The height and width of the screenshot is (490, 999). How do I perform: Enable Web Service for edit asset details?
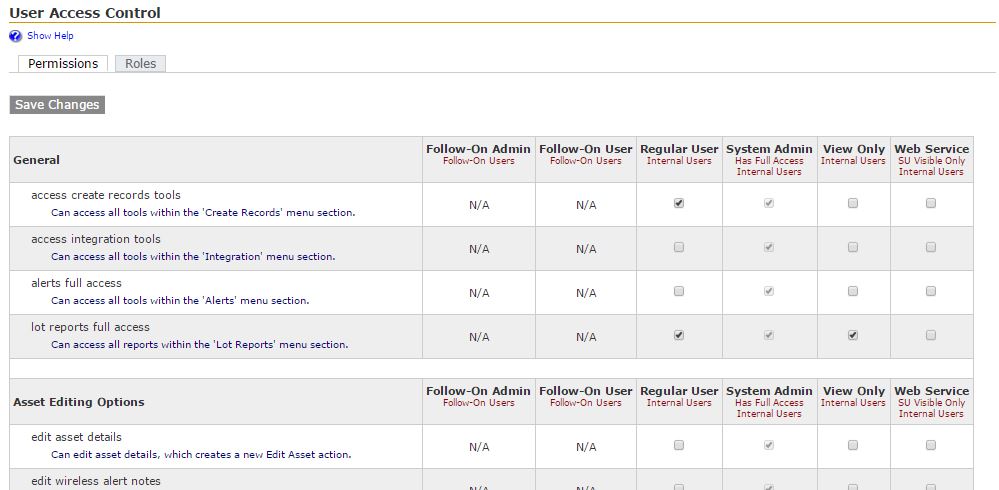pyautogui.click(x=931, y=445)
